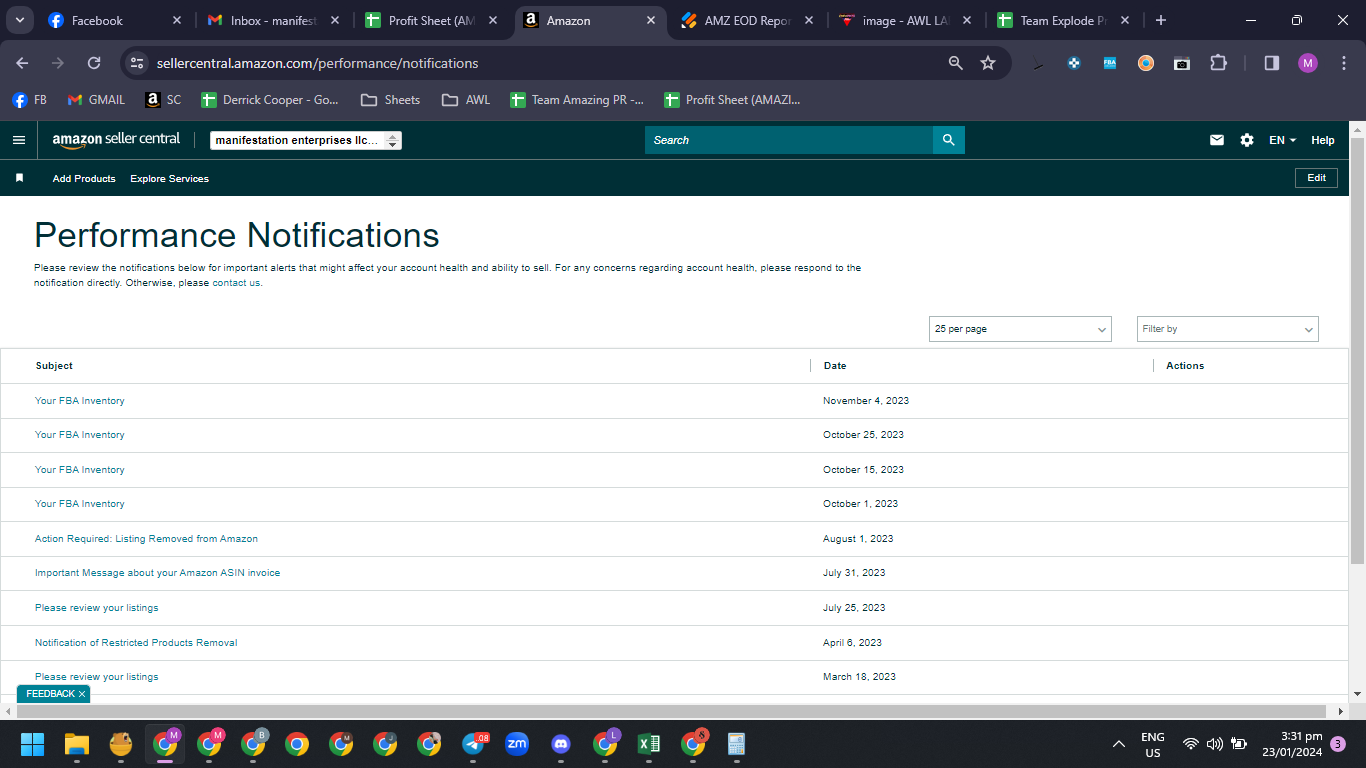Reload the current page

click(x=94, y=63)
